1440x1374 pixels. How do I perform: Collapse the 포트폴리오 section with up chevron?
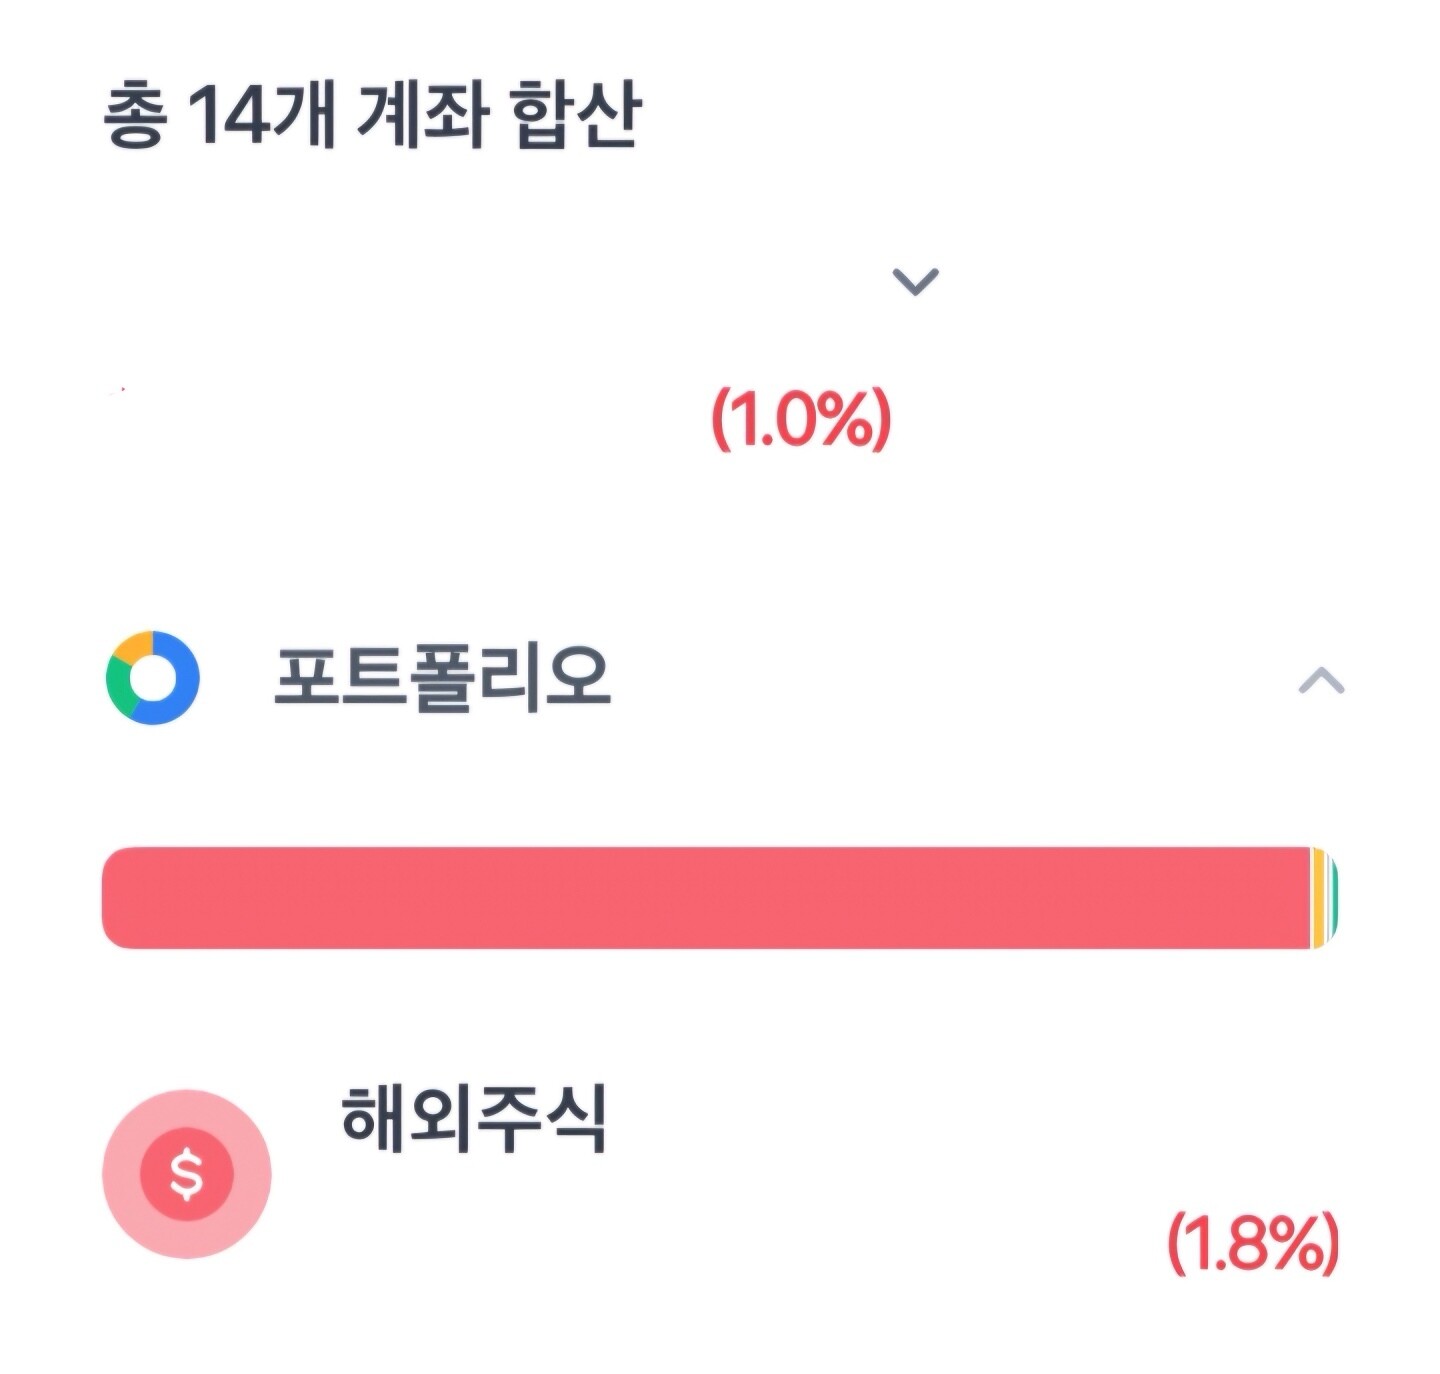[1321, 682]
